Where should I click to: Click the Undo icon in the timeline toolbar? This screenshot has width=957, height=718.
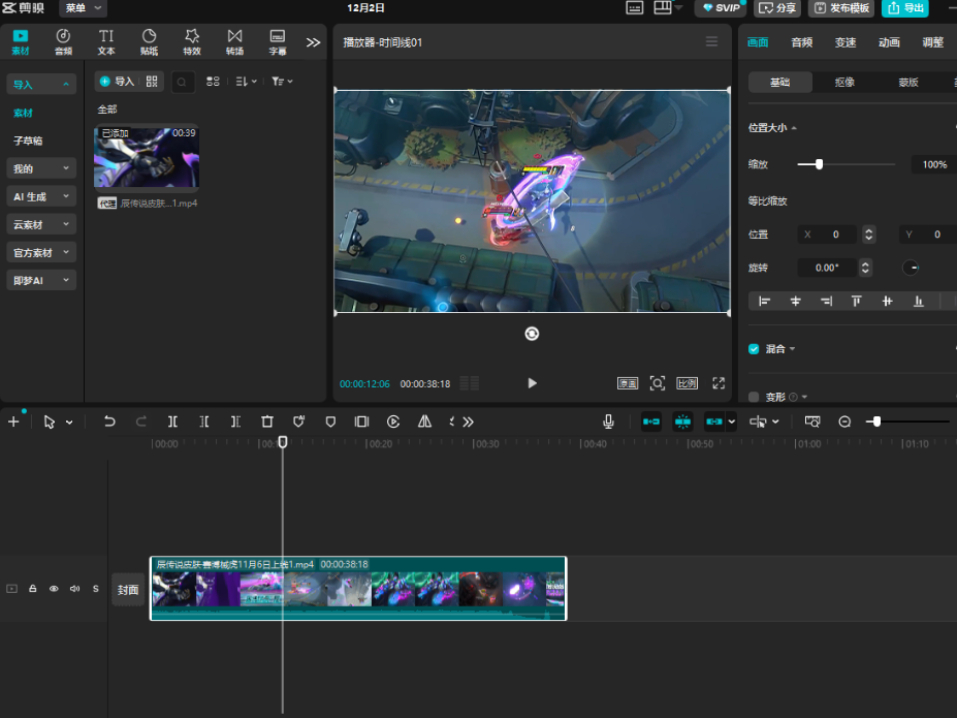[x=110, y=421]
